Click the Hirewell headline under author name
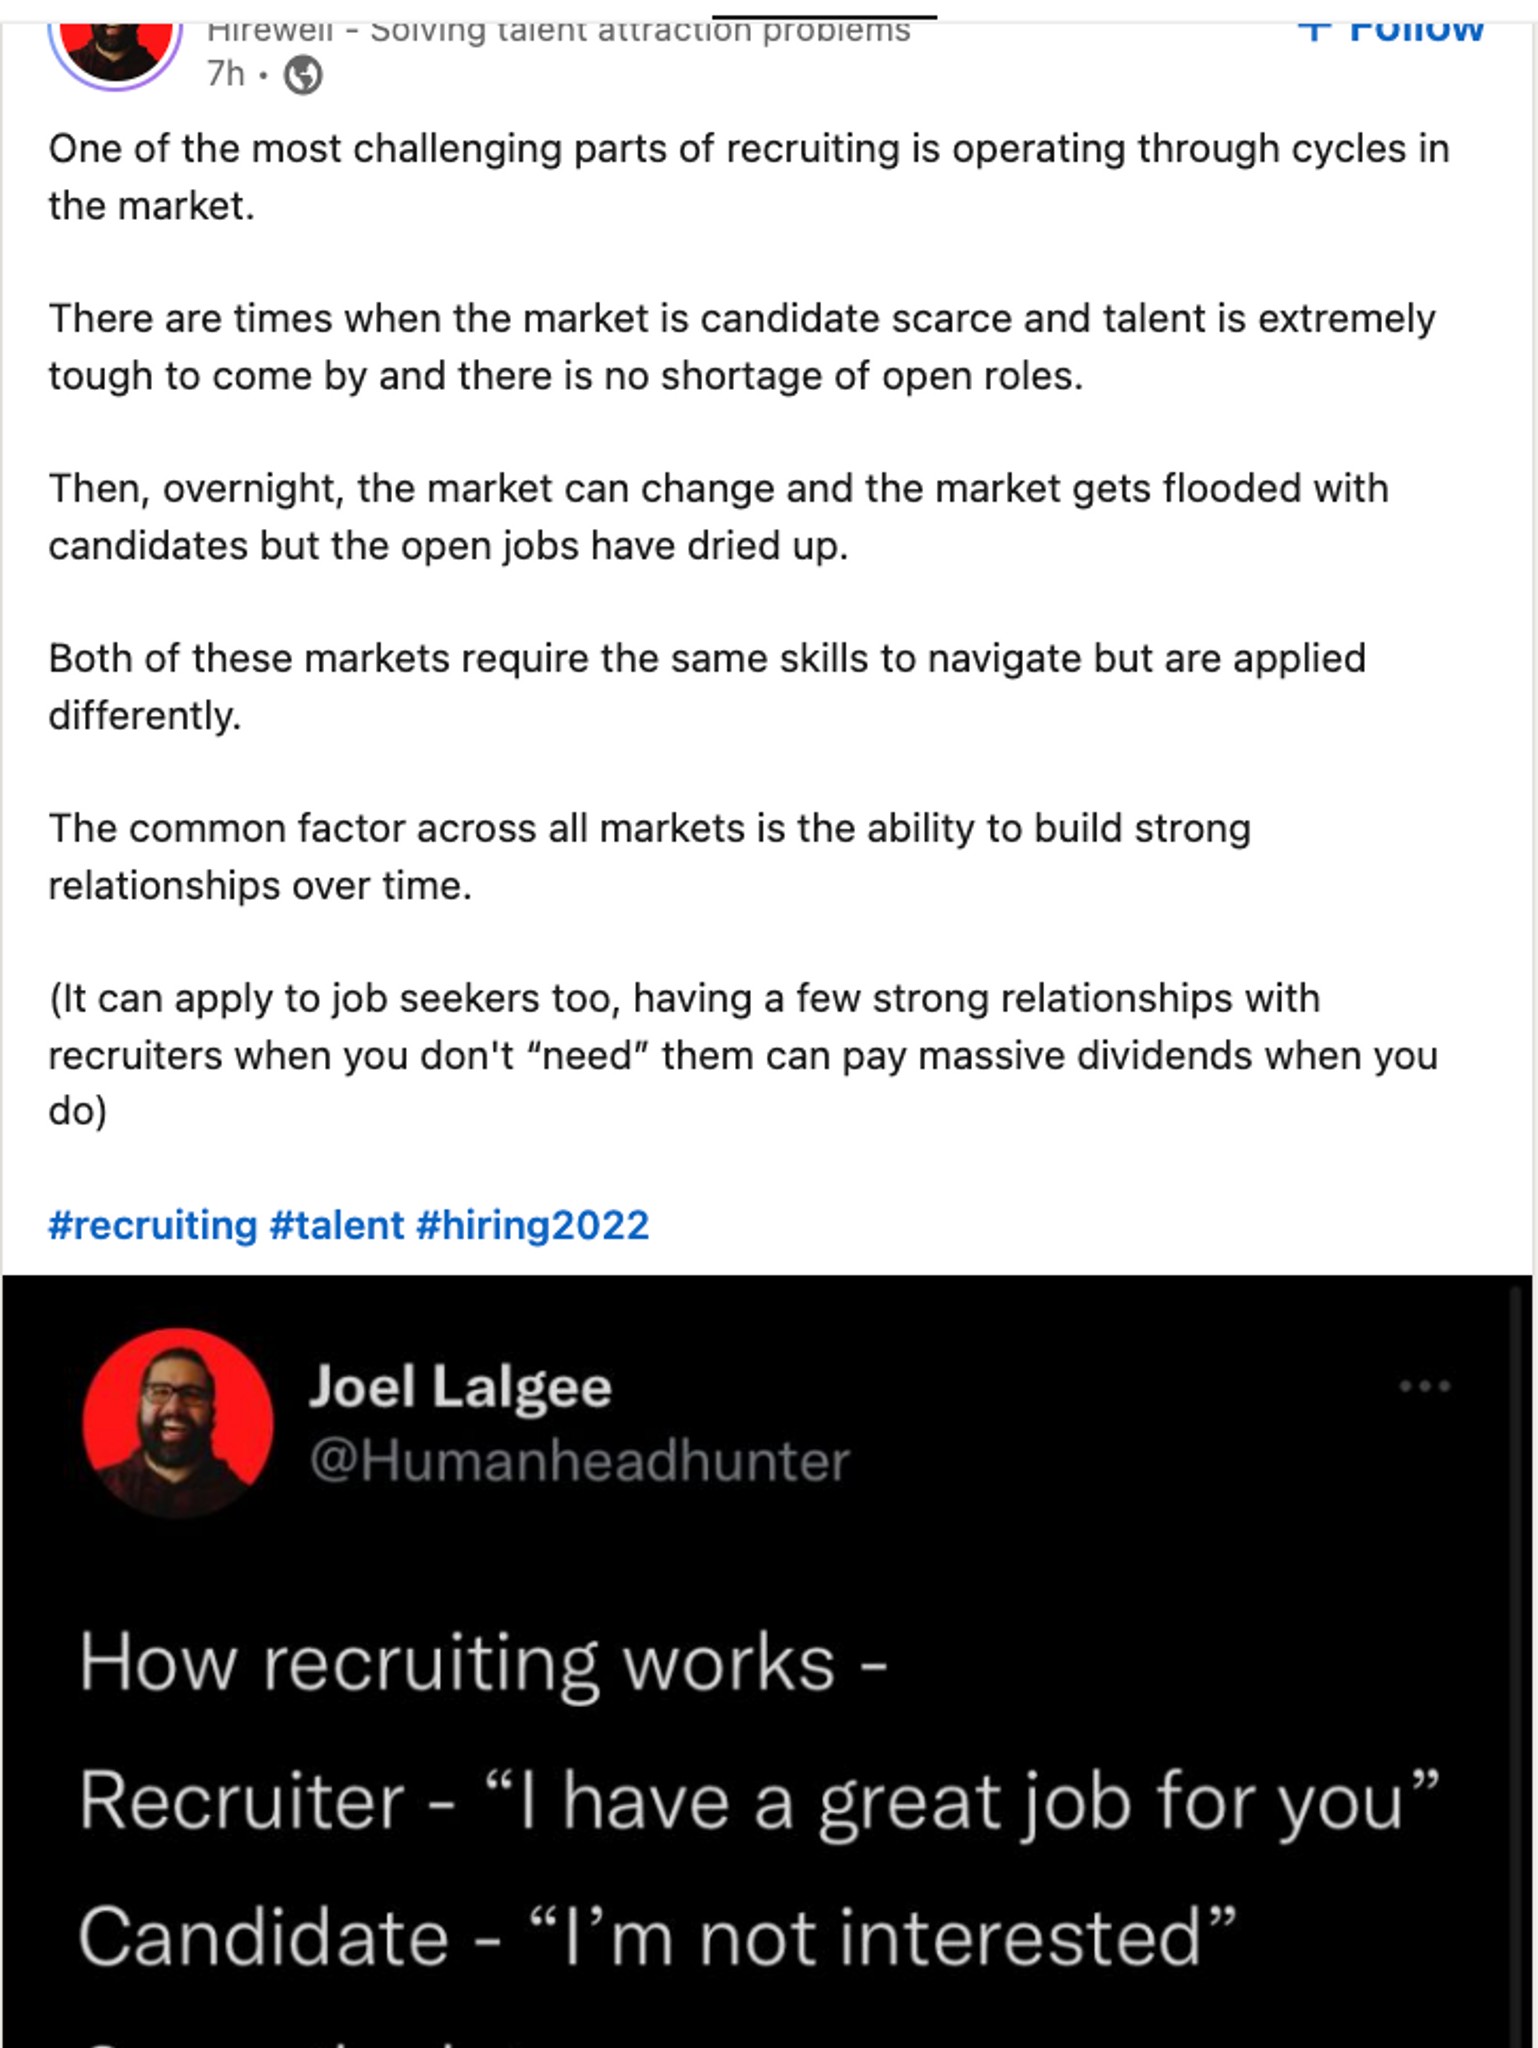 558,32
